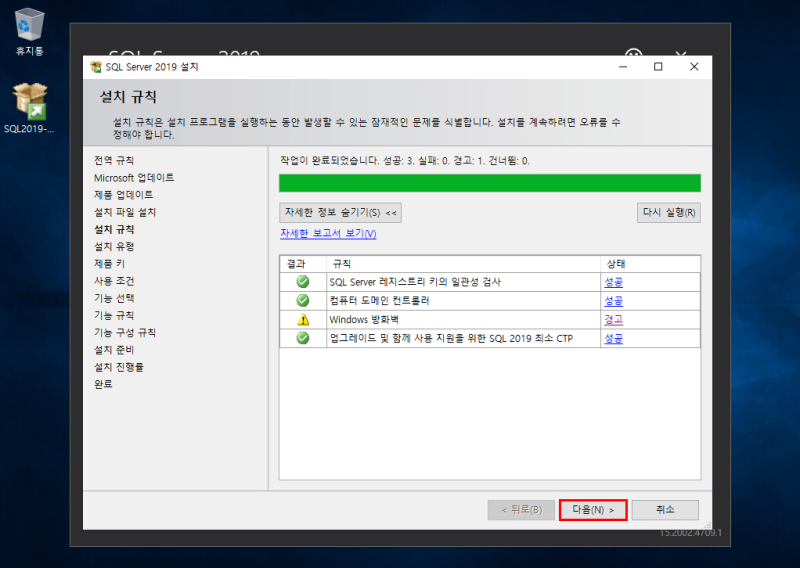
Task: Select 기능 선택 step in sidebar
Action: click(114, 298)
